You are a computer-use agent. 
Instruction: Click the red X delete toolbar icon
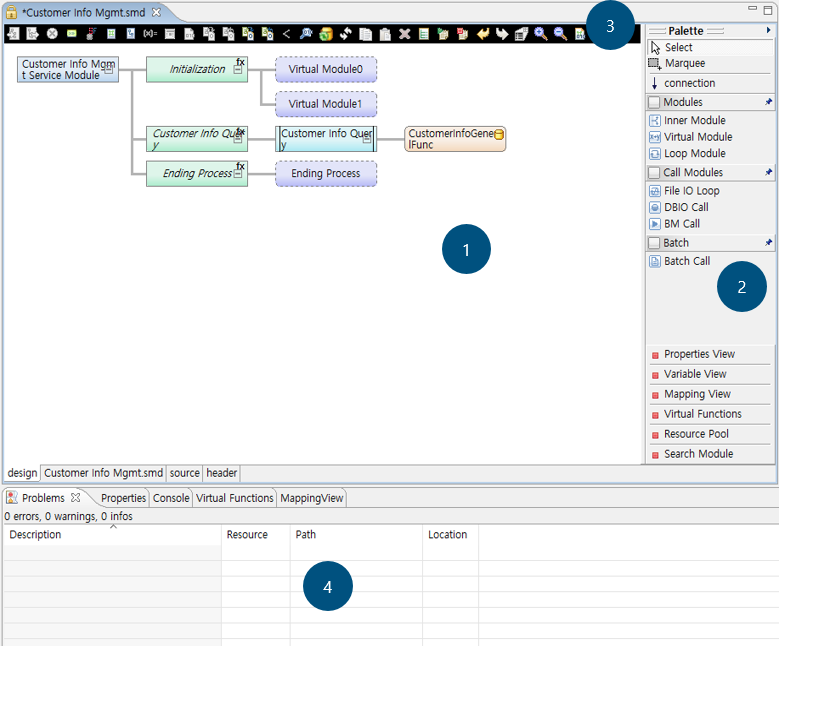(x=405, y=34)
